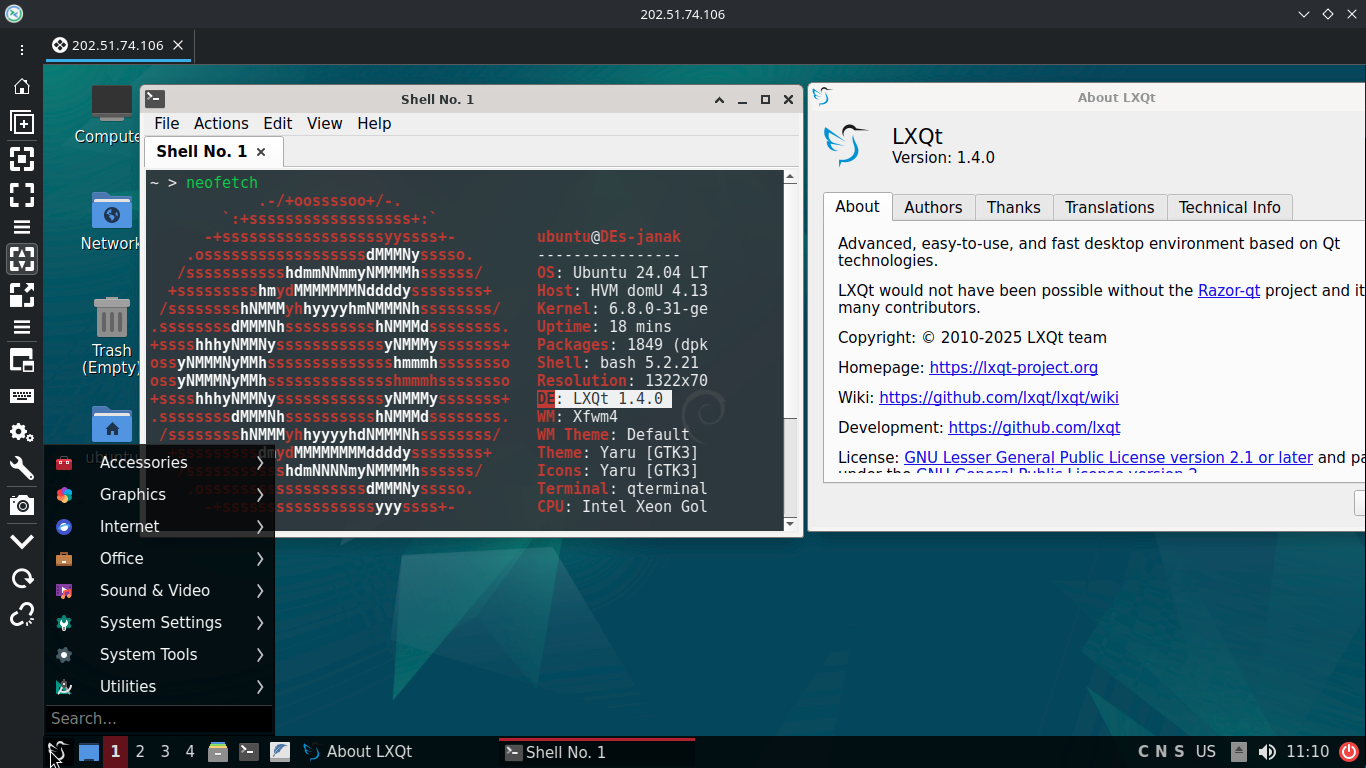Click the removable media eject icon
1366x768 pixels.
coord(1239,752)
